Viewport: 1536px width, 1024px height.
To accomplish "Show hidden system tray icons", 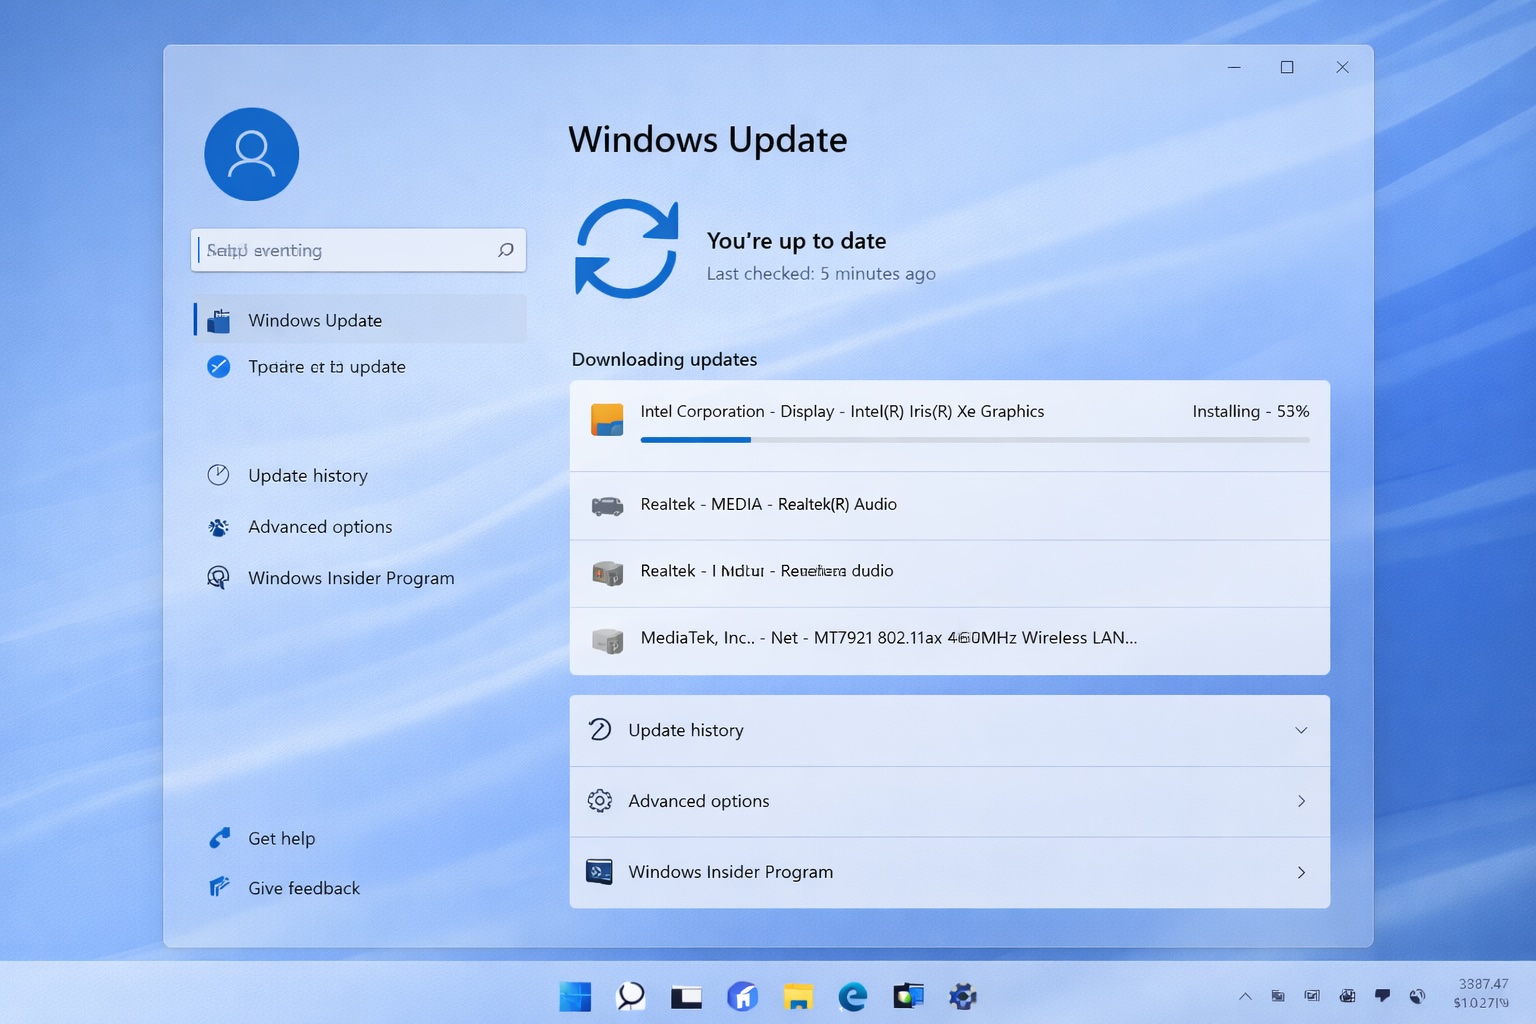I will pyautogui.click(x=1245, y=996).
